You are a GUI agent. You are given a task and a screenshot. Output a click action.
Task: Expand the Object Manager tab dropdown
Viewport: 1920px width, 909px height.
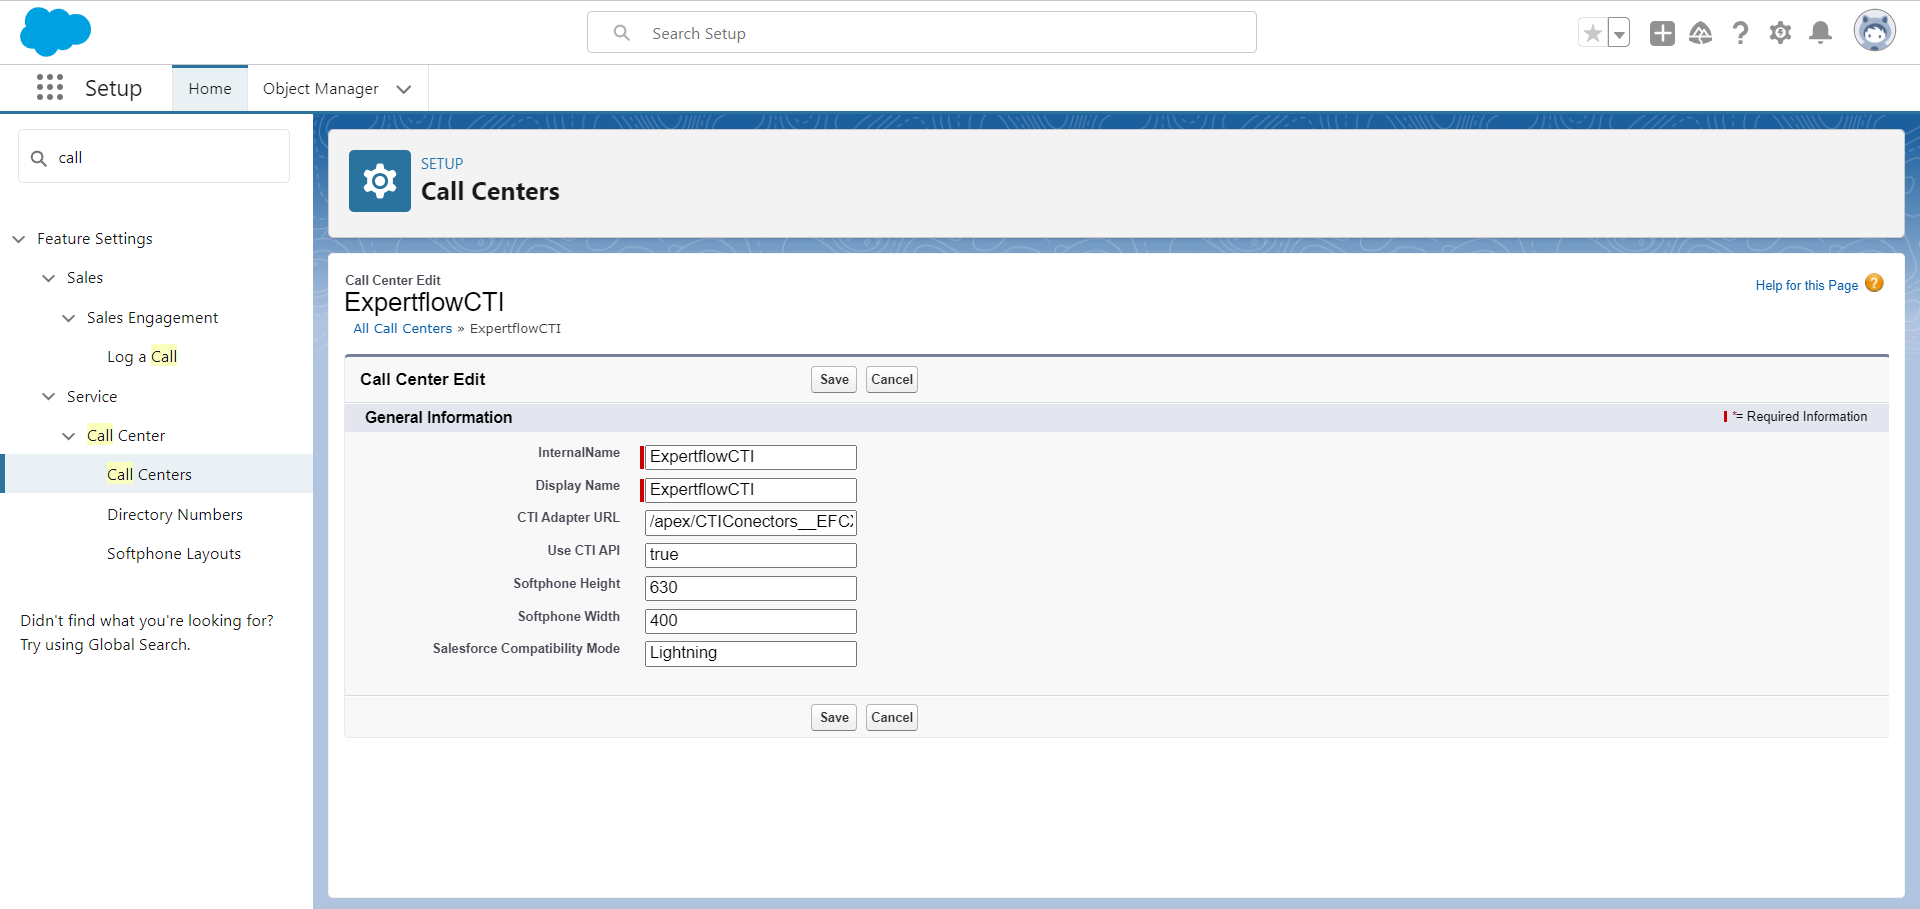point(404,89)
